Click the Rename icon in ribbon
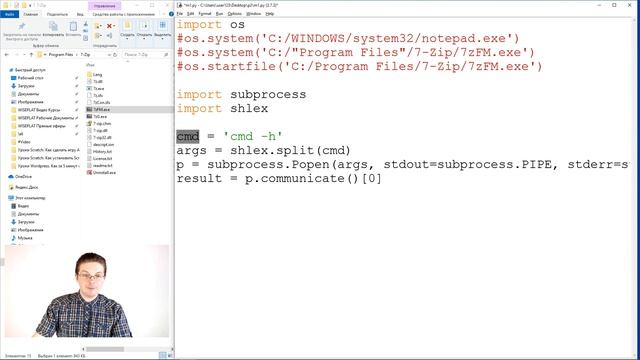Viewport: 640px width, 360px height. tap(109, 36)
